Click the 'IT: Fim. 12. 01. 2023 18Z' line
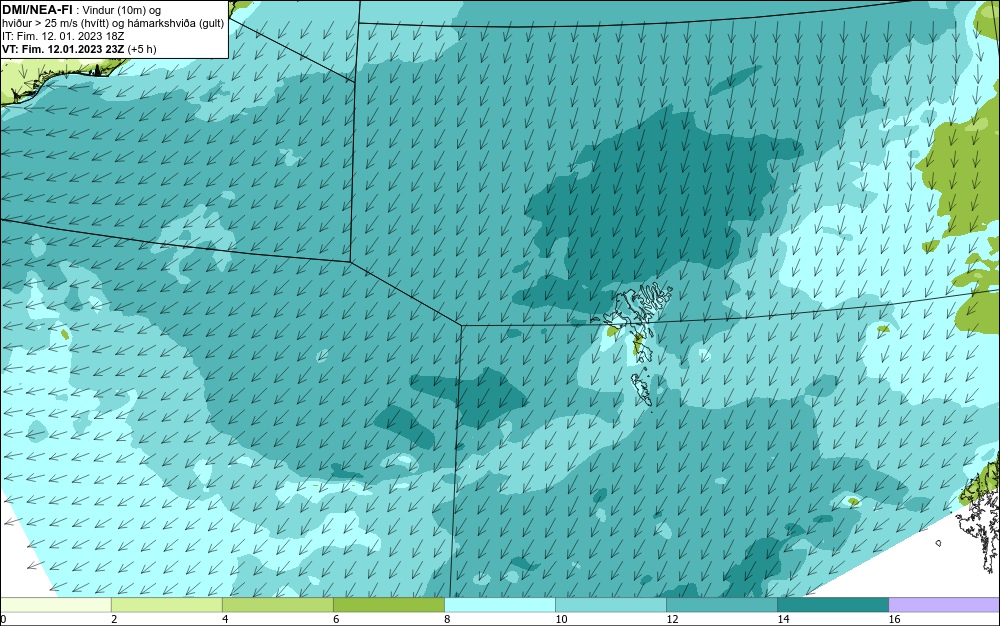The image size is (1000, 626). (x=63, y=36)
